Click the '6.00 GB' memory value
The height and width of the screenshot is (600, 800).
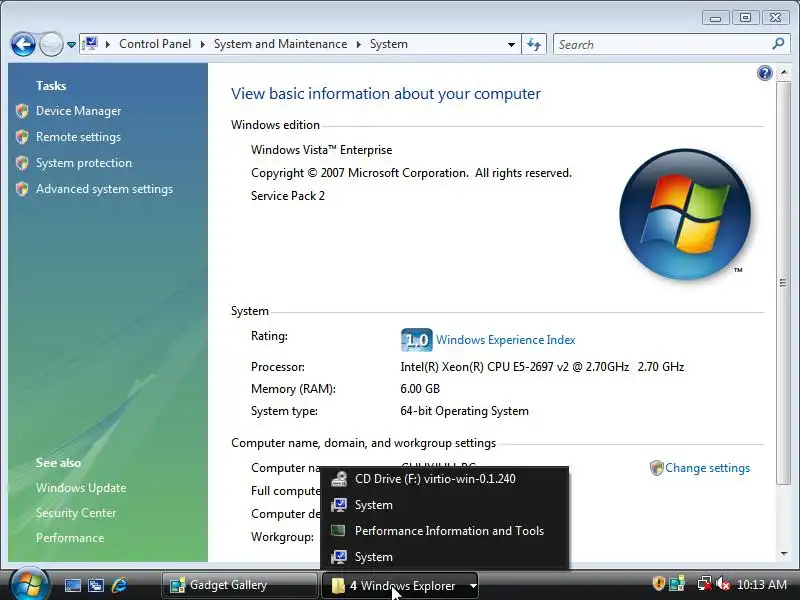point(420,389)
